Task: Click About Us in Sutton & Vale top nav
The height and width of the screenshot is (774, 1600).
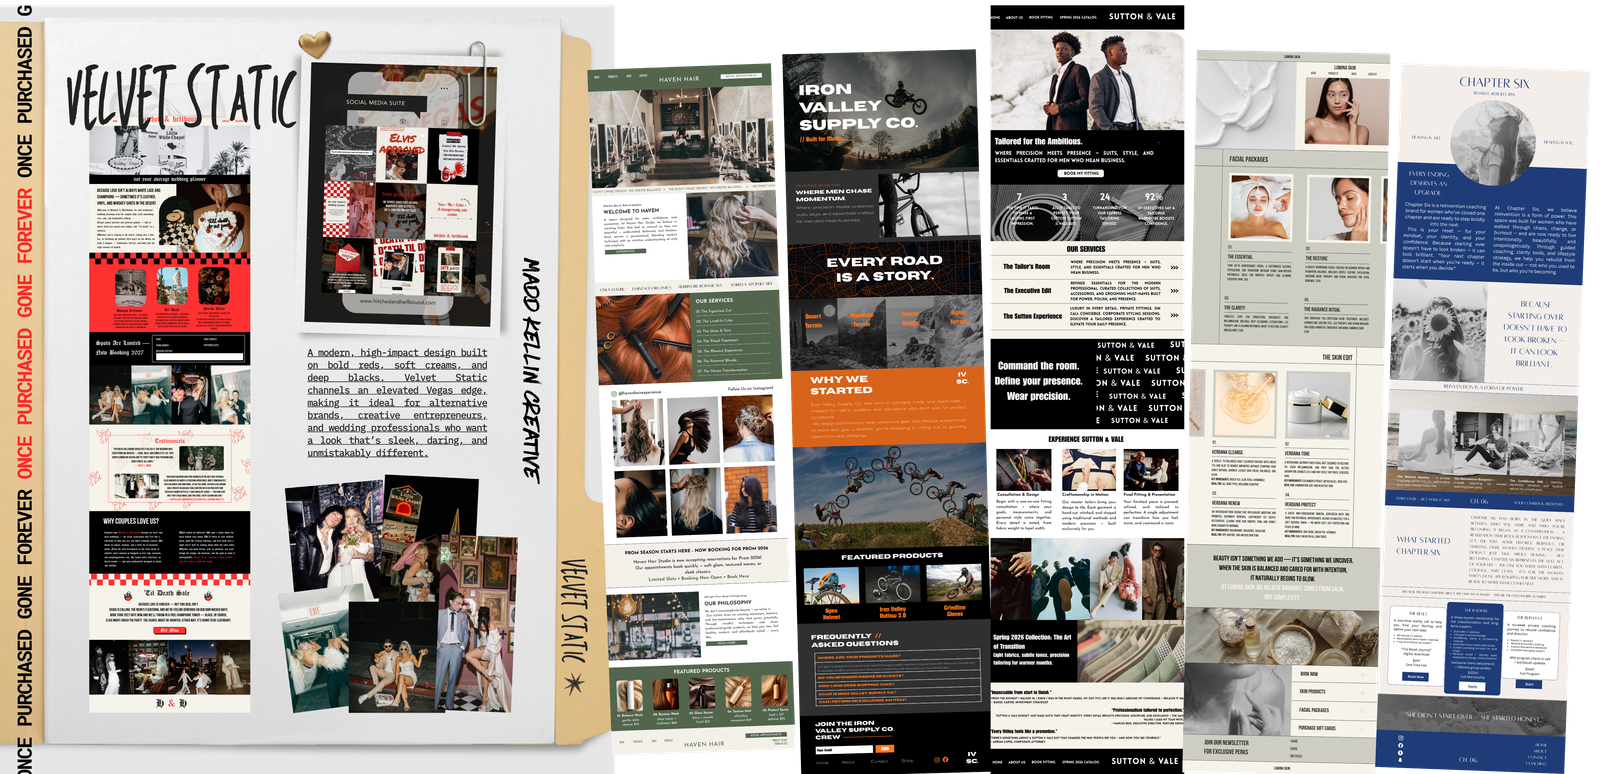Action: coord(1014,17)
